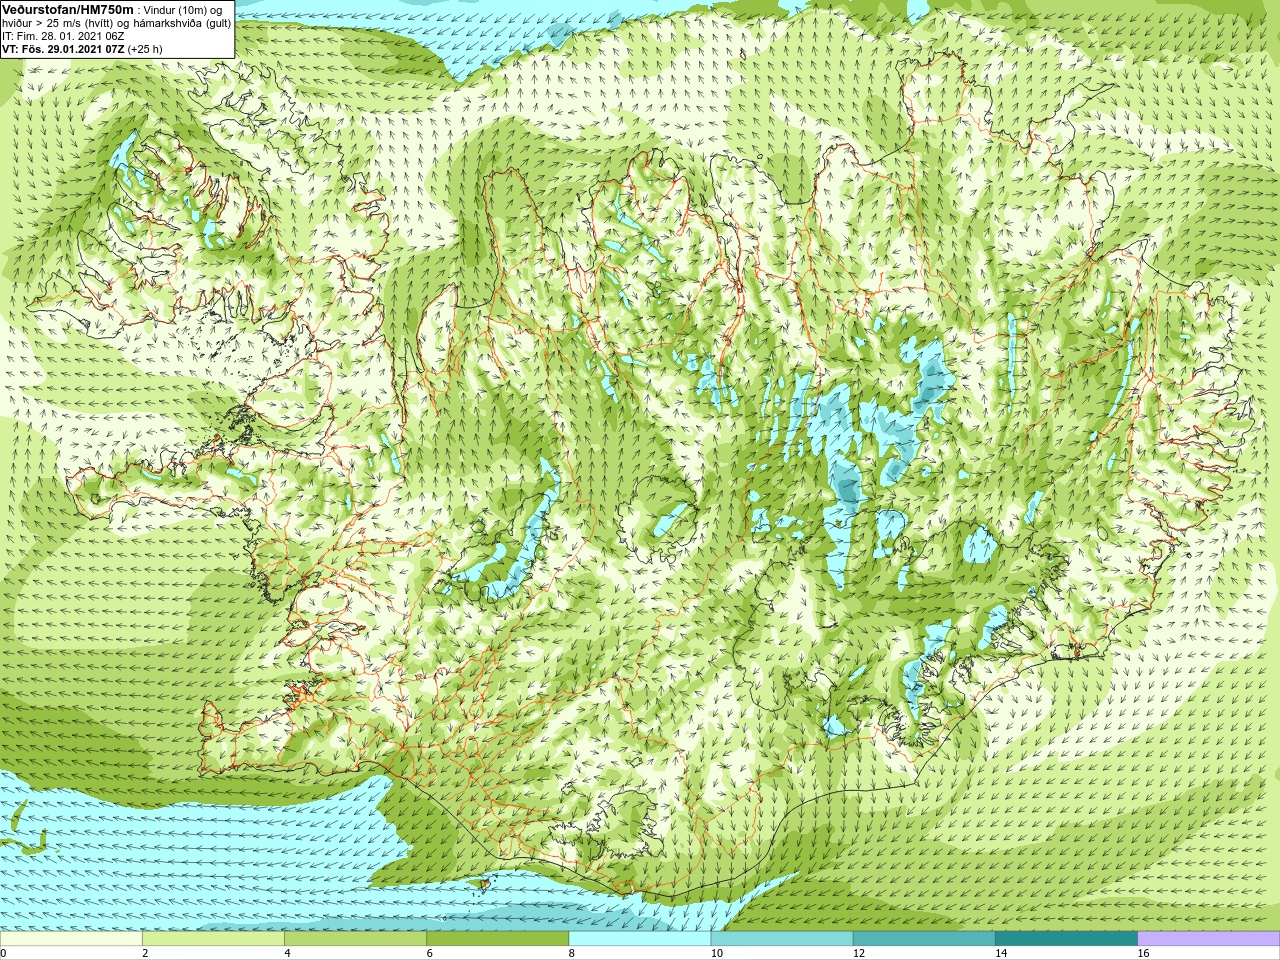Click the olive green 6–8 m/s legend swatch
Image resolution: width=1280 pixels, height=960 pixels.
[498, 939]
